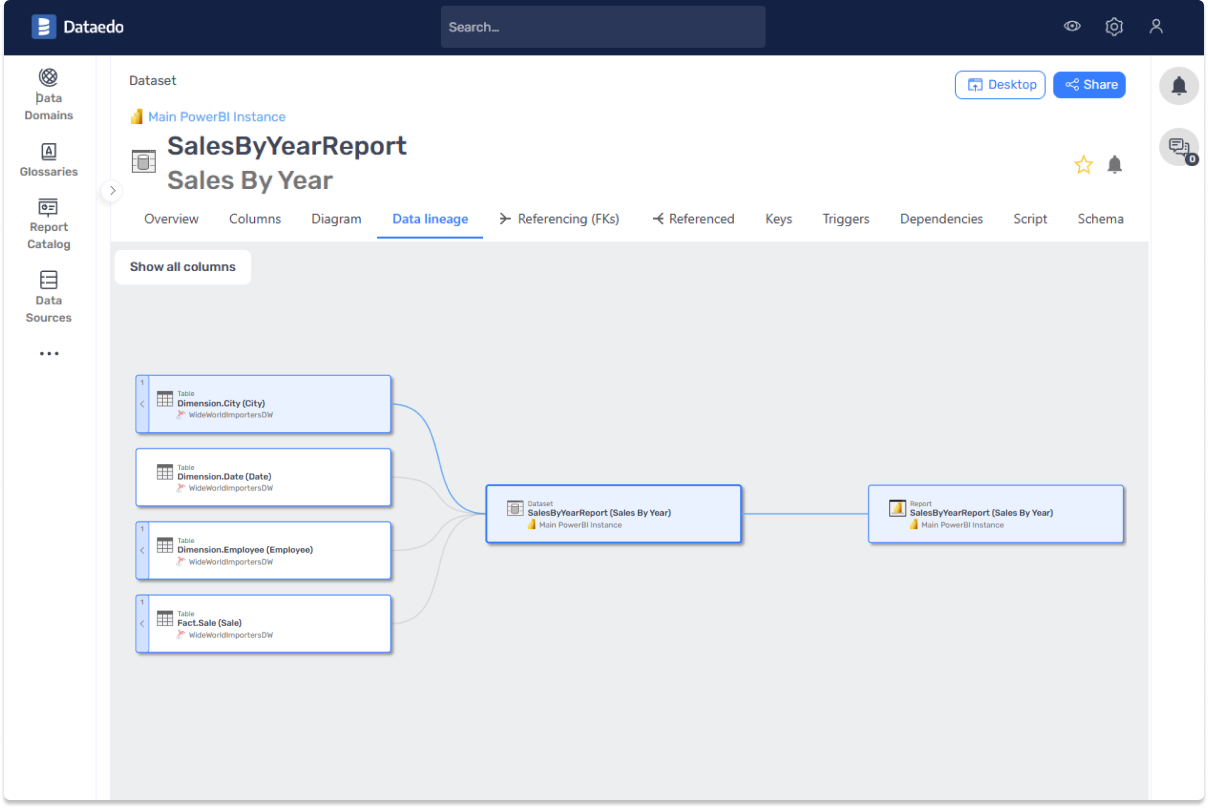Viewport: 1208px width, 808px height.
Task: Click the Desktop button
Action: (1000, 85)
